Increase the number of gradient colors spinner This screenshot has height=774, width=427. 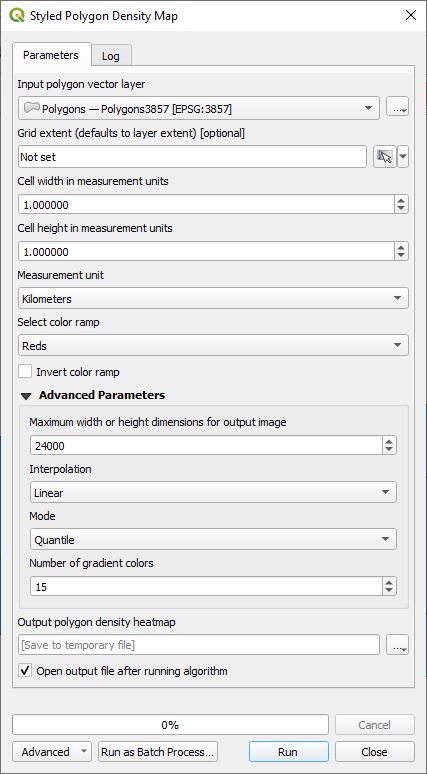[389, 582]
